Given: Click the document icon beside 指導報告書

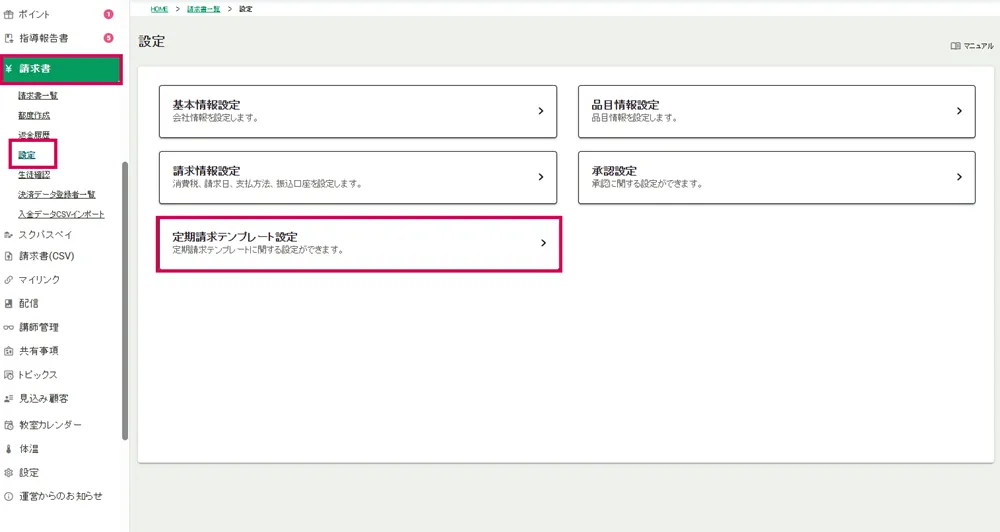Looking at the screenshot, I should [x=9, y=38].
